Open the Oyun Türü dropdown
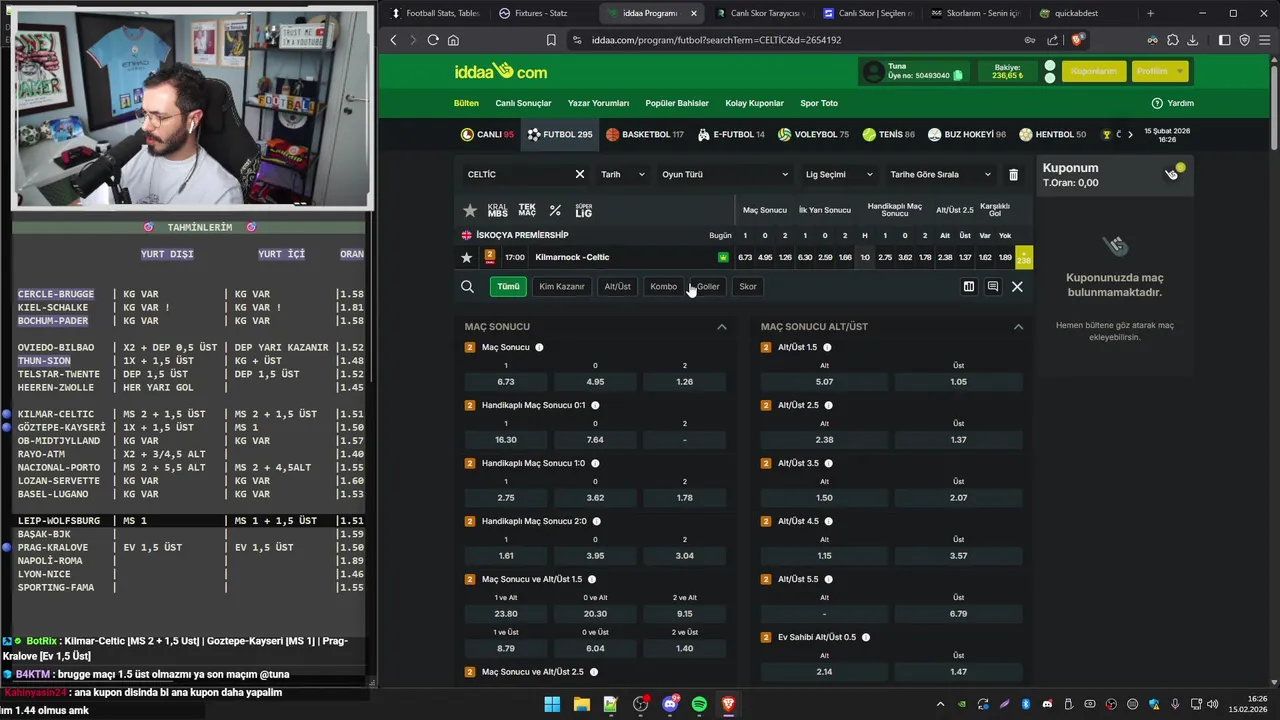 coord(725,174)
